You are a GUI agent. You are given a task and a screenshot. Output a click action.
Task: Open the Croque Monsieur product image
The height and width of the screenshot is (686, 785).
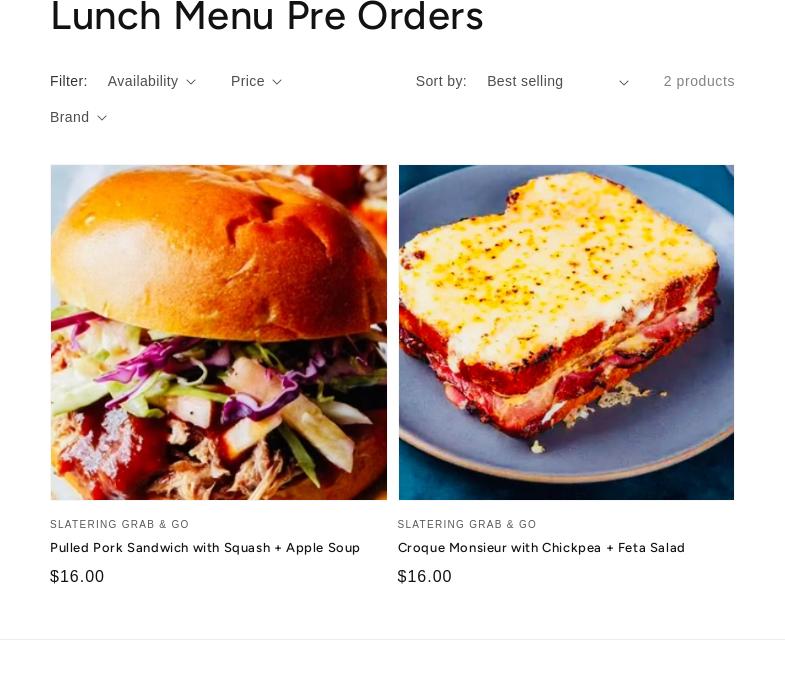coord(566,332)
